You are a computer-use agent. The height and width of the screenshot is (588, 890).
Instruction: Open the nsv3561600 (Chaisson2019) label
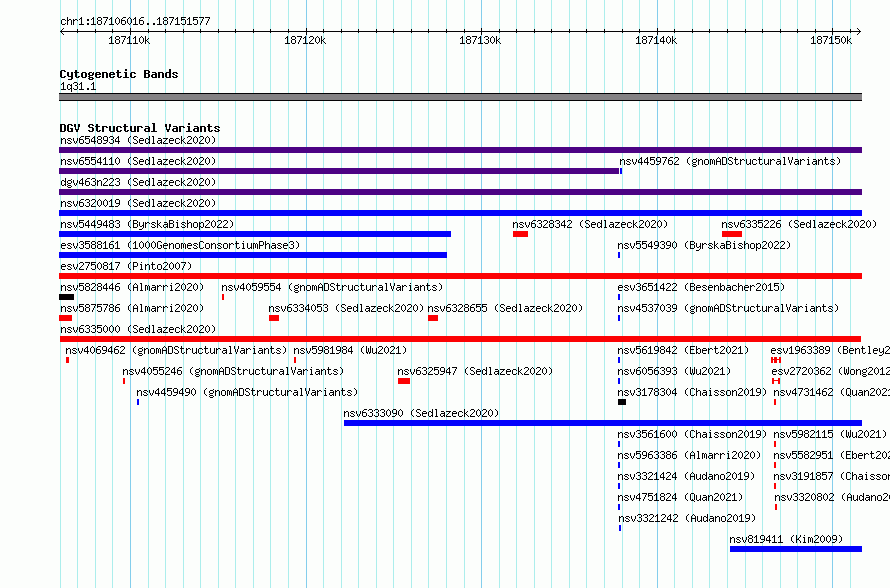[692, 434]
